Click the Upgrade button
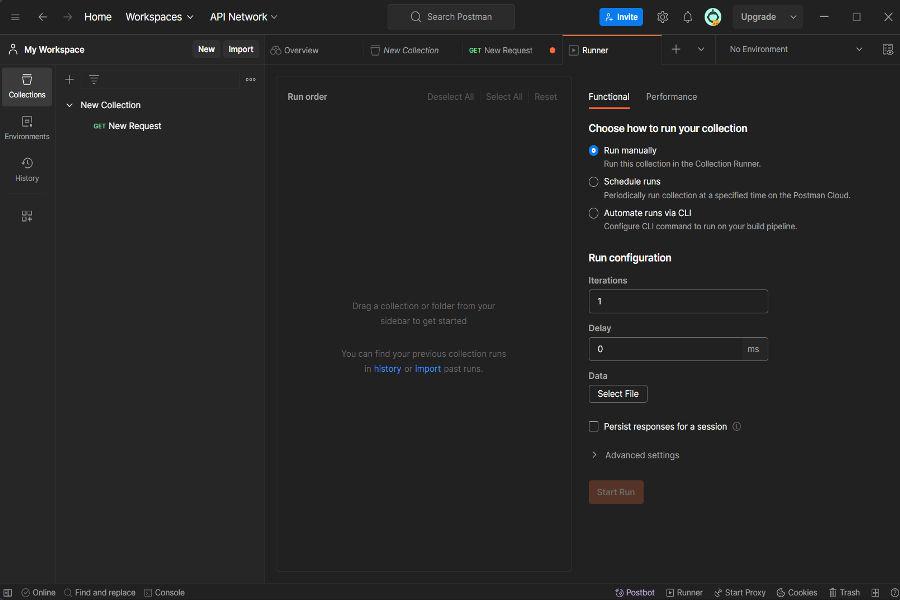Screen dimensions: 900x600 [758, 17]
